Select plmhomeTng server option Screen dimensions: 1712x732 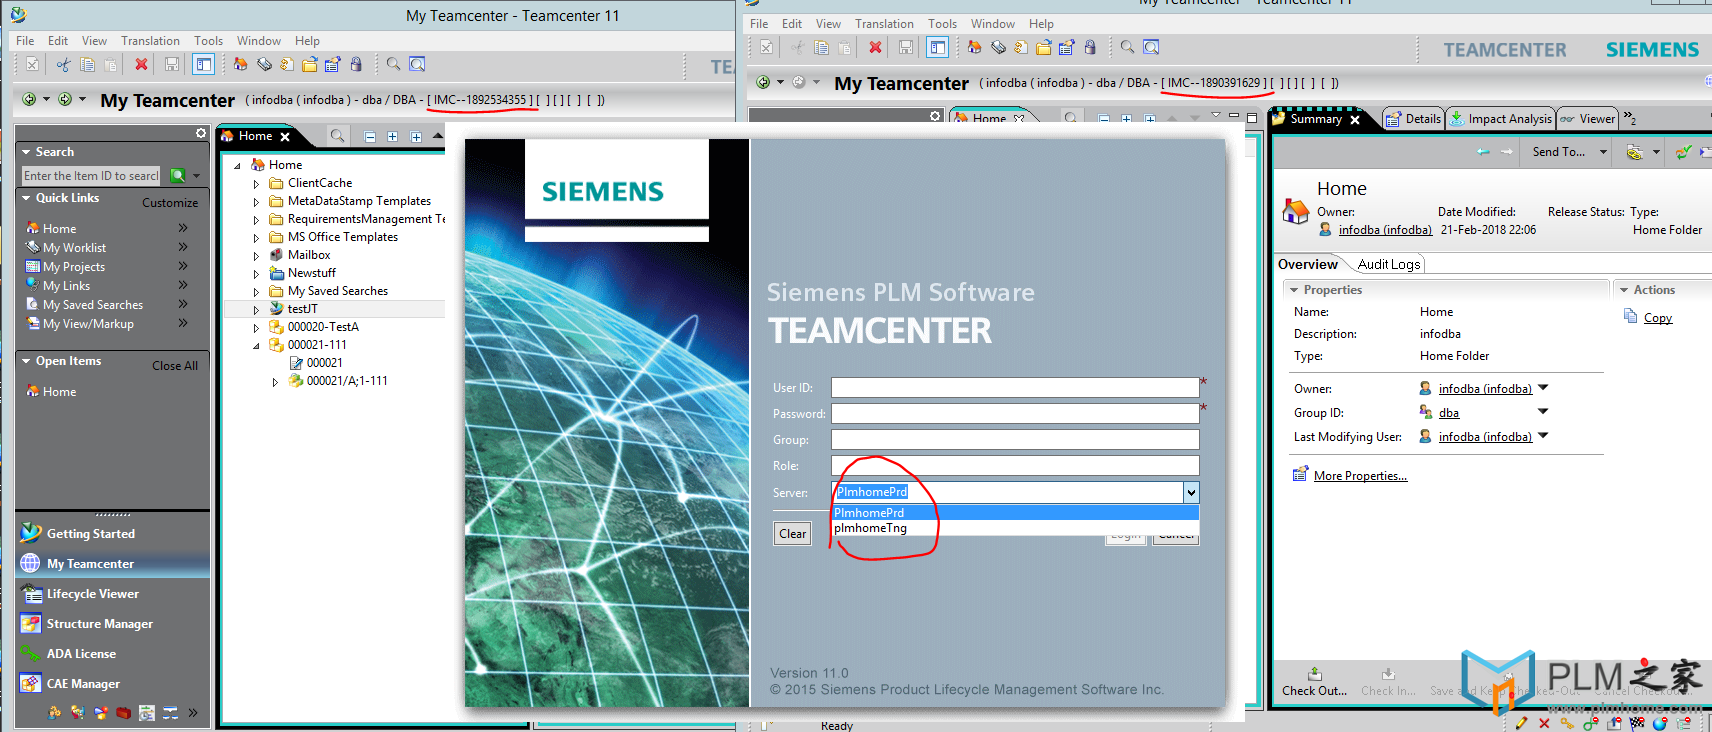click(x=1015, y=528)
